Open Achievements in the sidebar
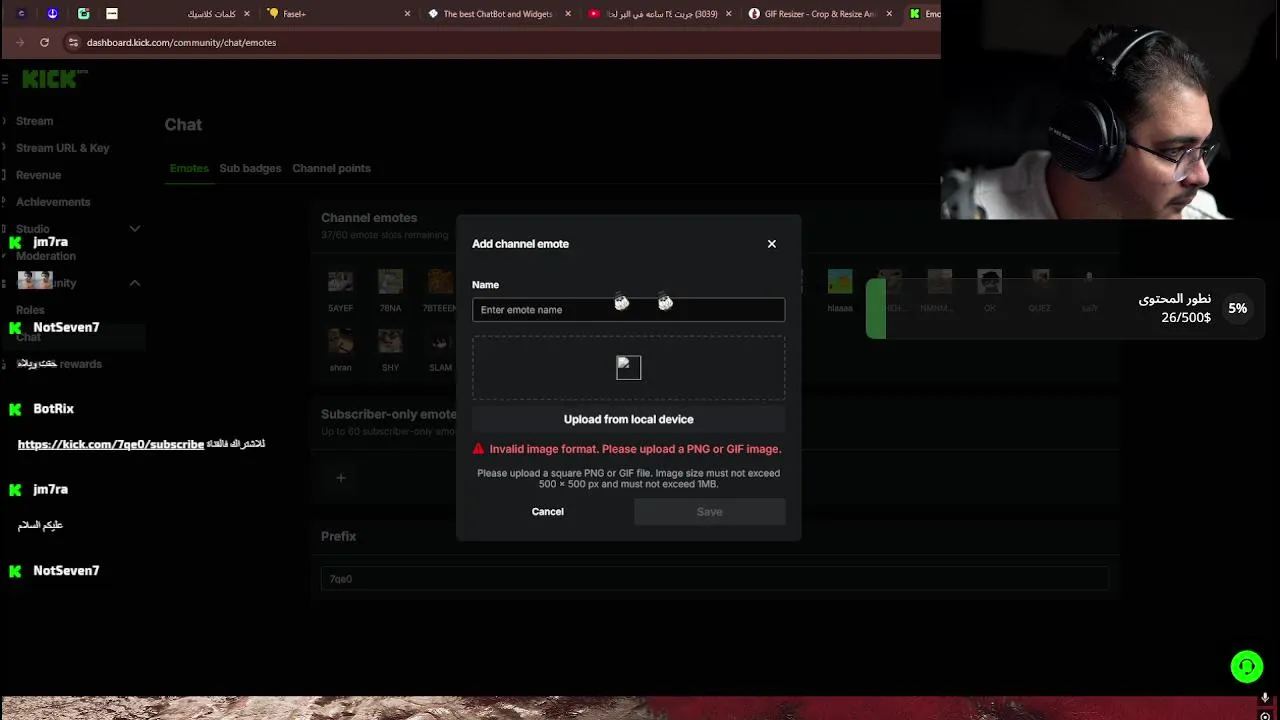Screen dimensions: 1280x720 [x=53, y=202]
